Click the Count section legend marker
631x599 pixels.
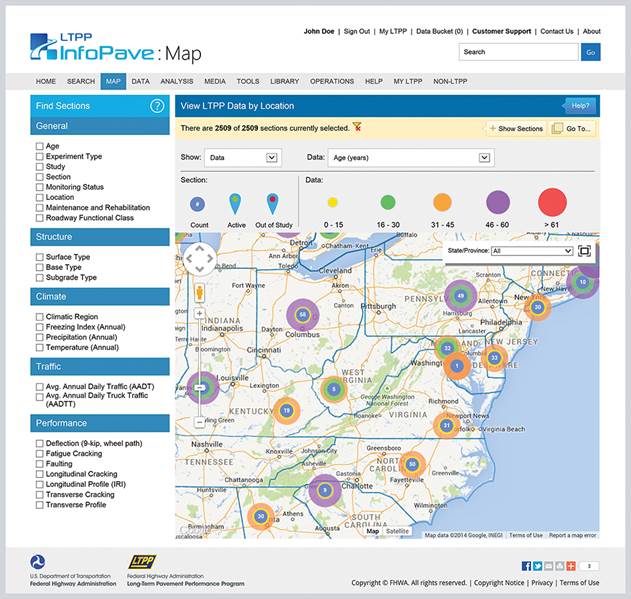197,204
